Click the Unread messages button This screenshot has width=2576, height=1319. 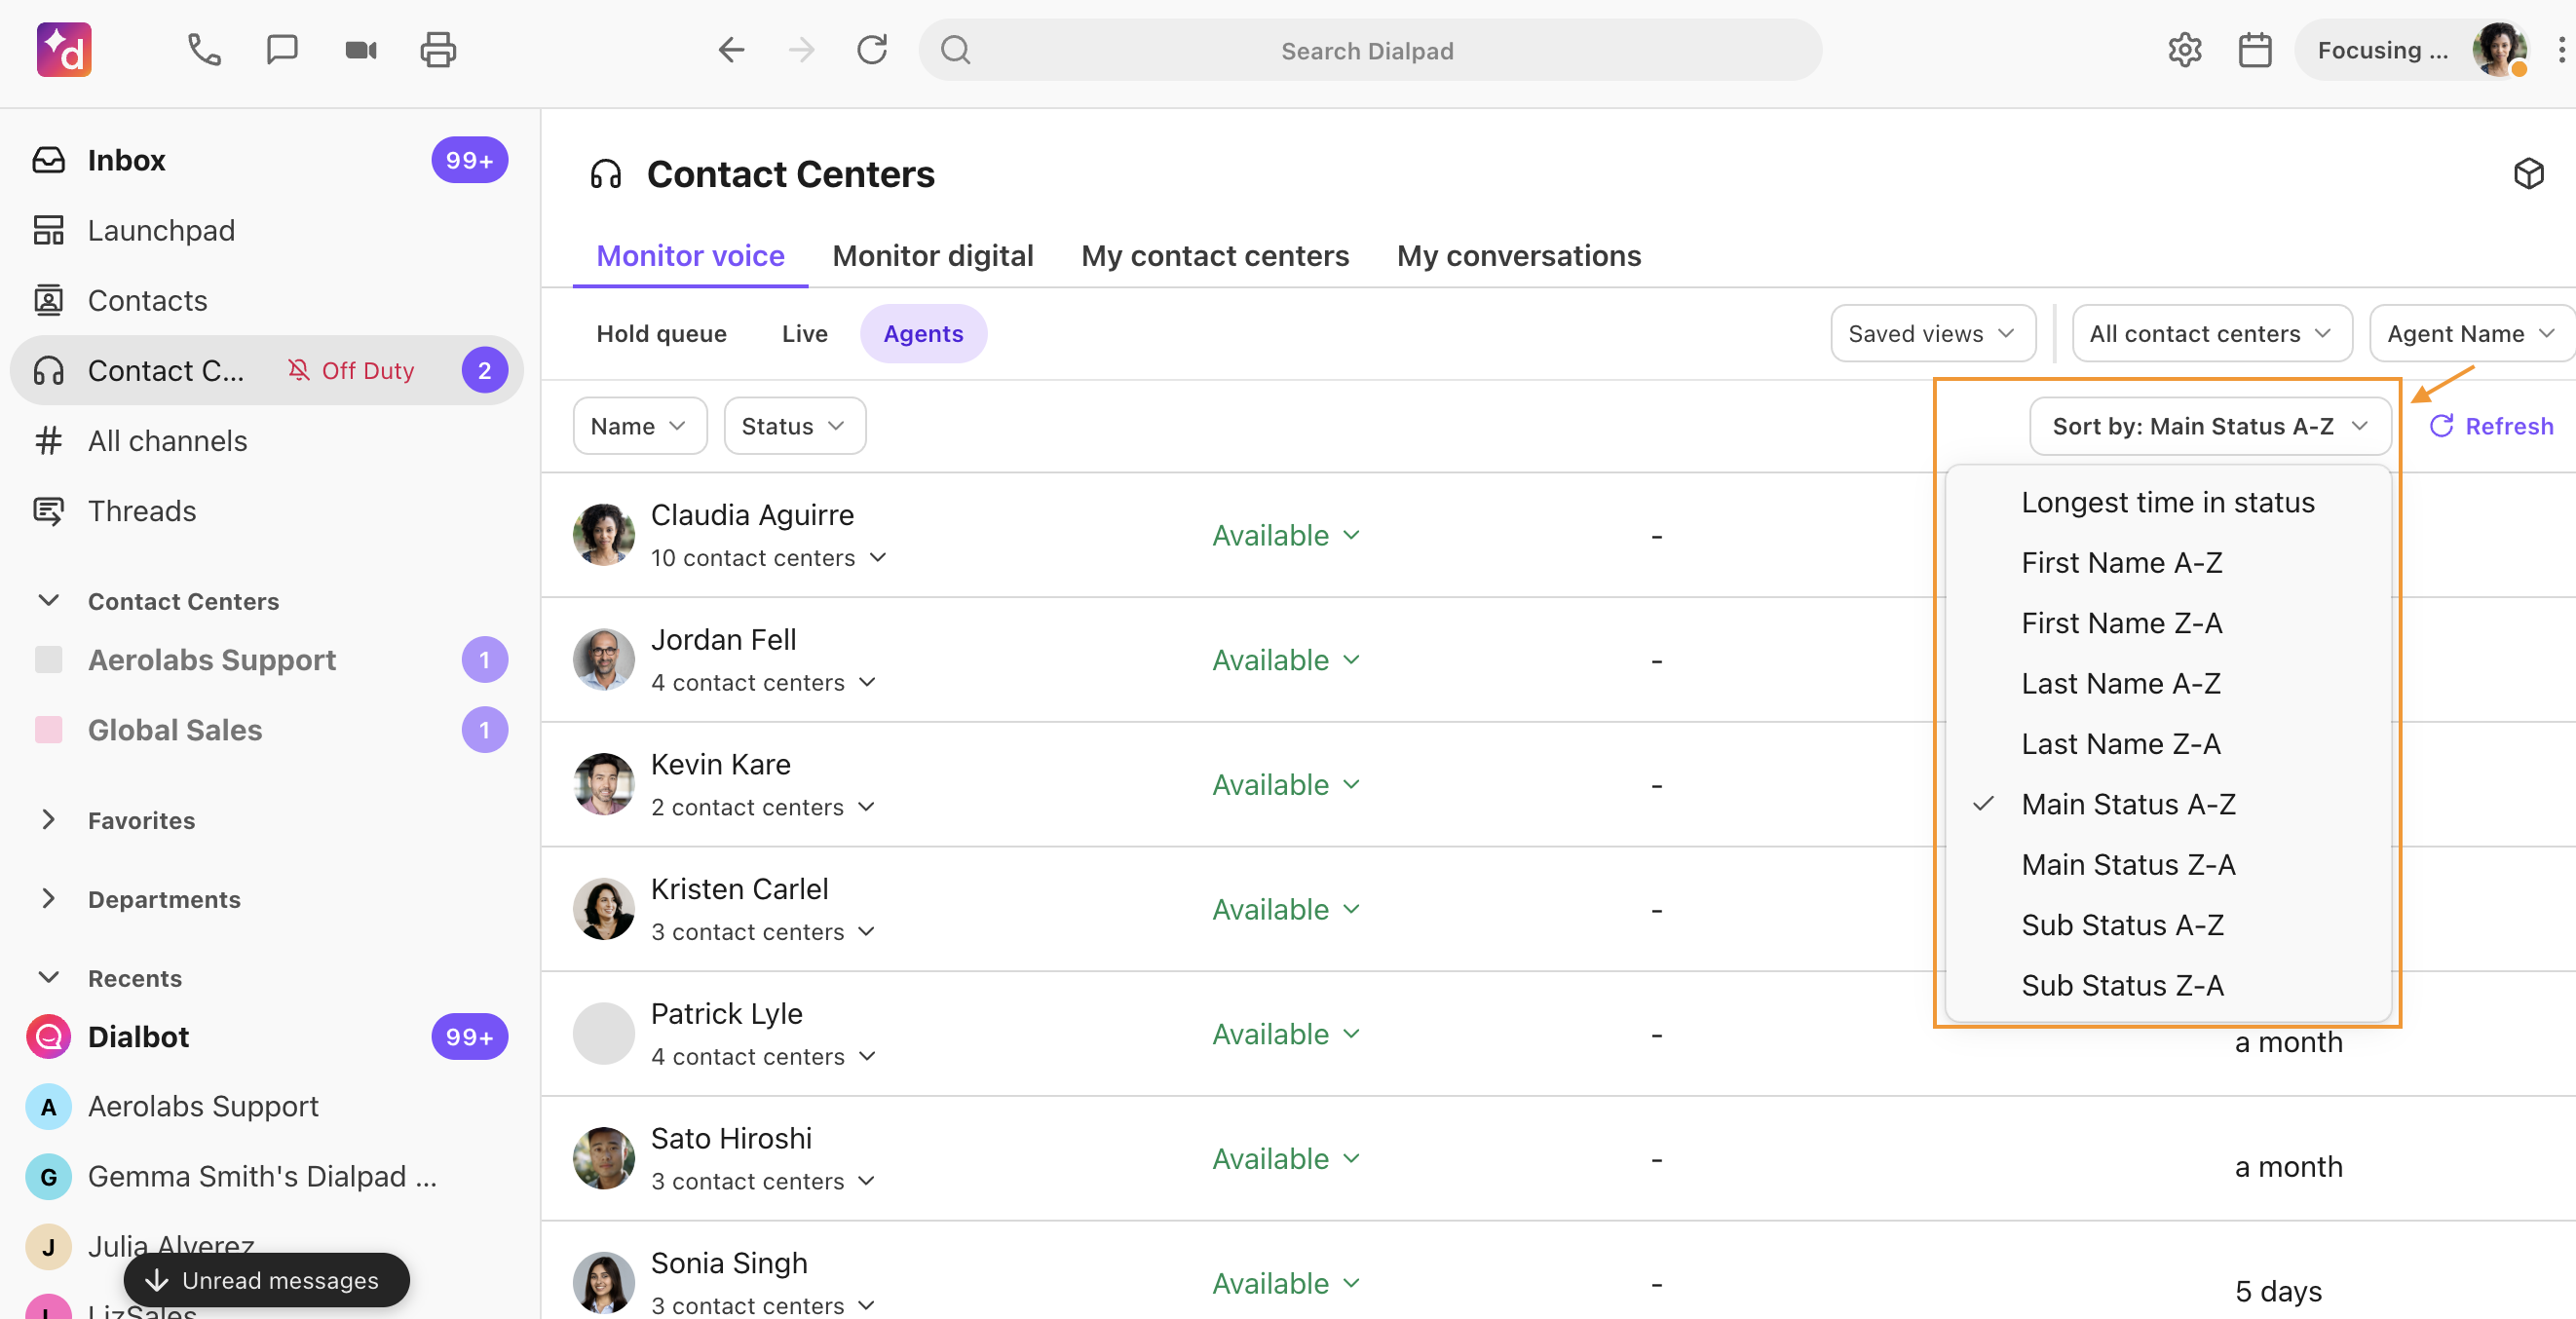click(x=266, y=1280)
